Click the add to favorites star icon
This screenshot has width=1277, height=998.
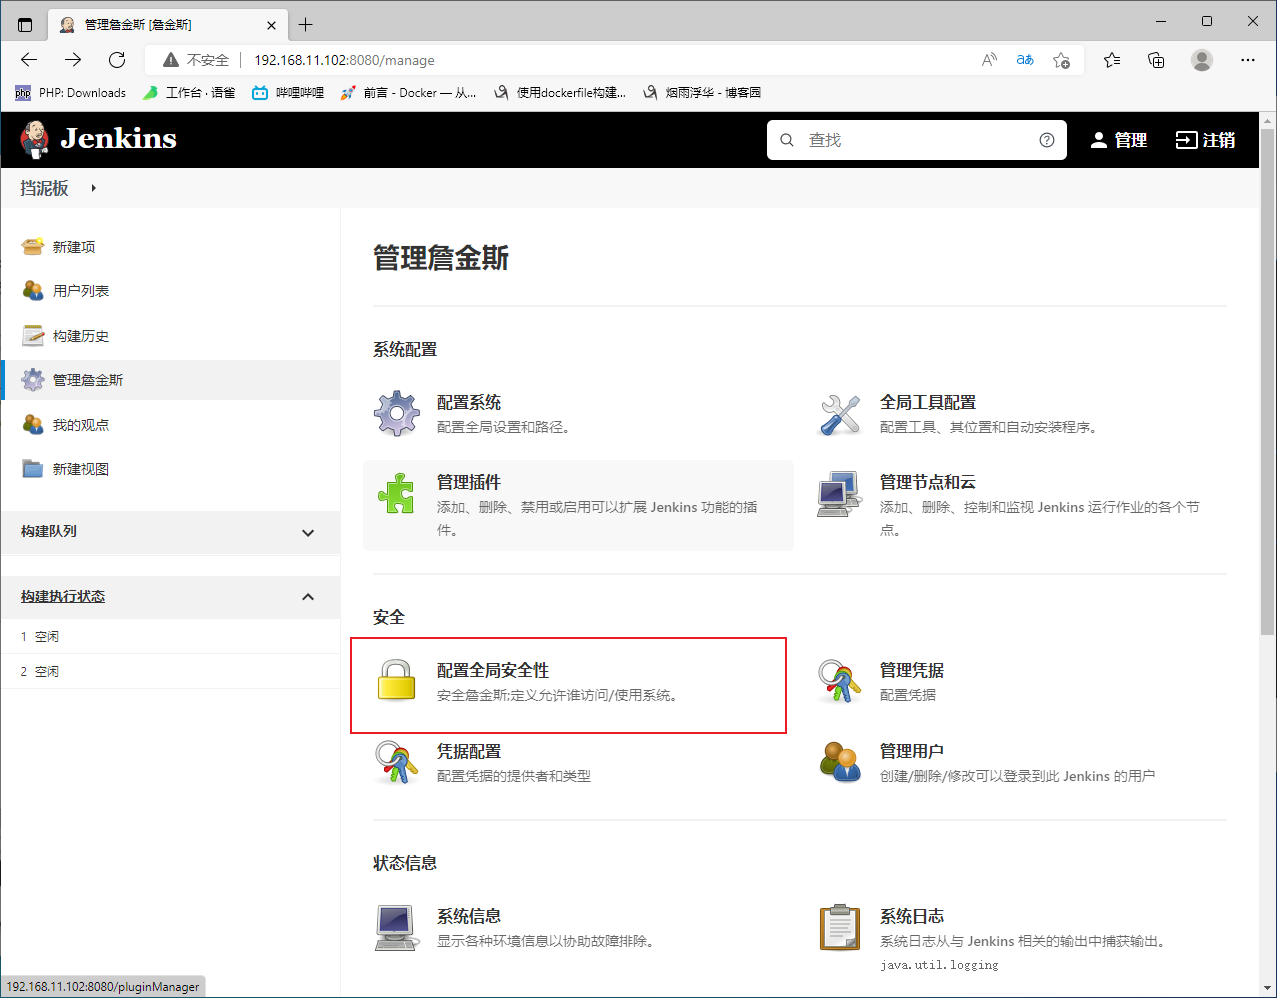pyautogui.click(x=1062, y=60)
